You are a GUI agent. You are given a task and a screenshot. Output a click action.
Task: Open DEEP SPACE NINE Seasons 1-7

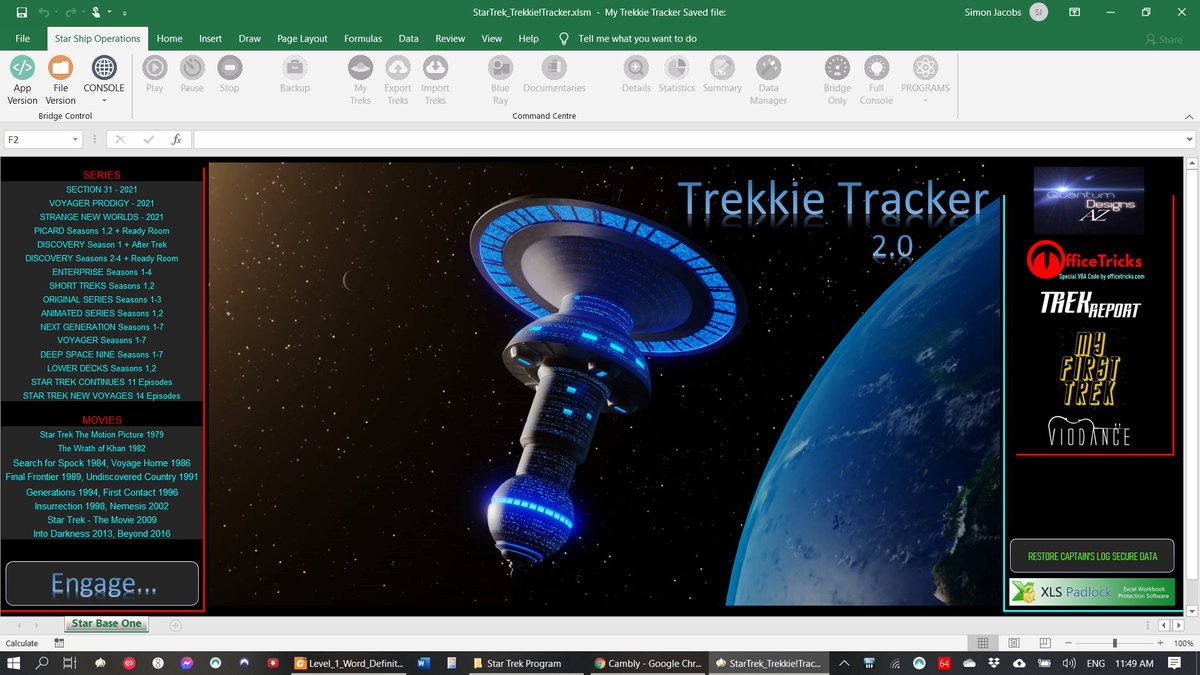click(x=101, y=354)
